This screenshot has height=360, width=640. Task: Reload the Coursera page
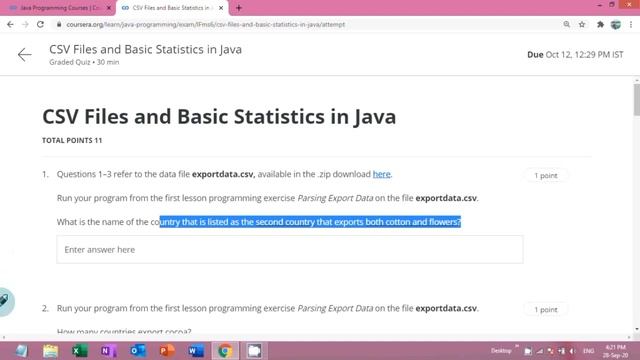[40, 24]
